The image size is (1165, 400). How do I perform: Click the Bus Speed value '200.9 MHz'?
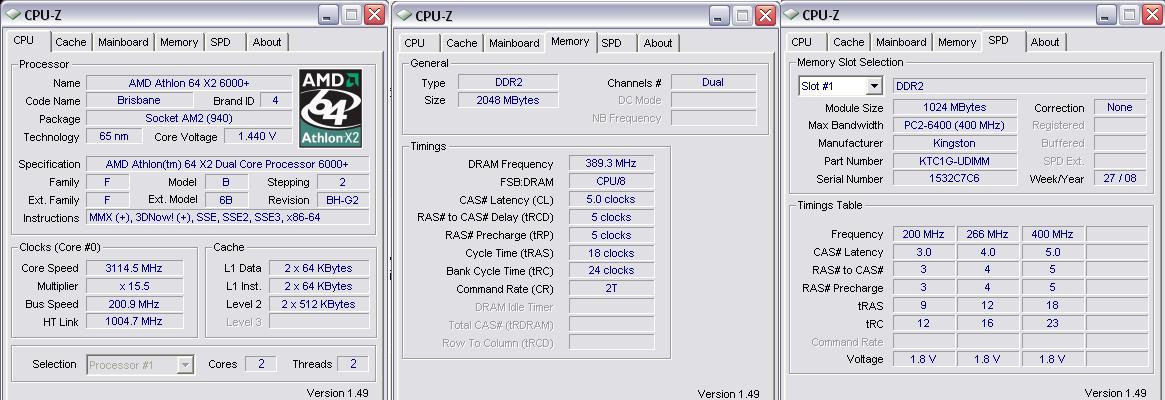point(134,304)
